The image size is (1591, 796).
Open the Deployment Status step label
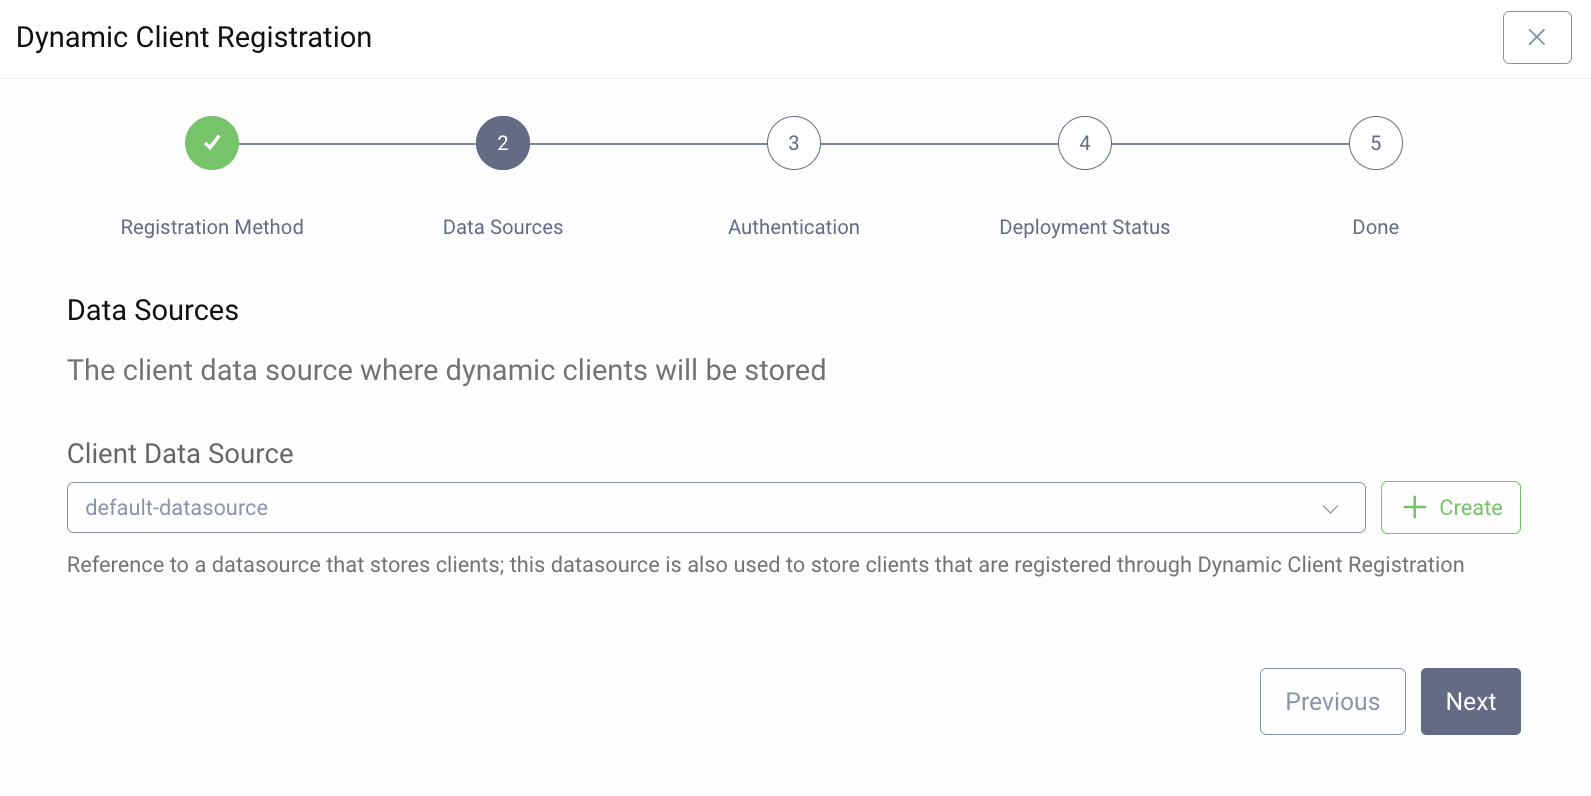[1085, 227]
